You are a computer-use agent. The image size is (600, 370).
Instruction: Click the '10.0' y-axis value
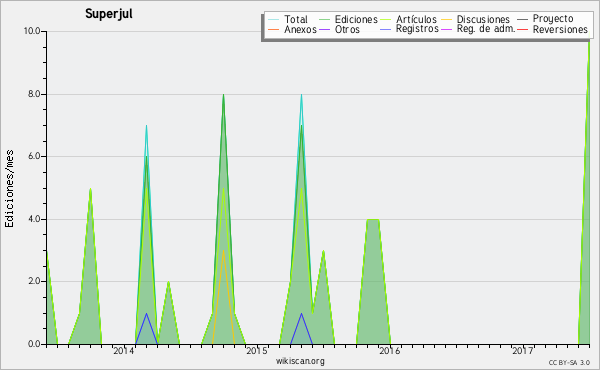[32, 31]
